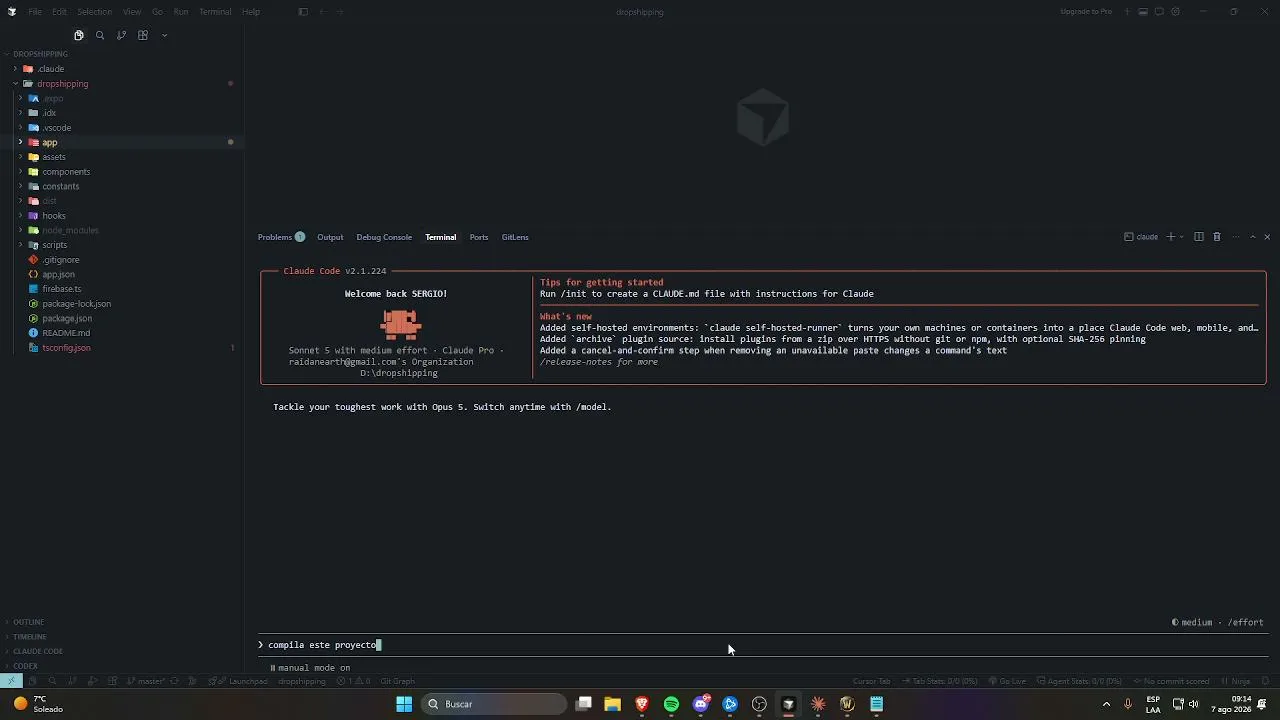Viewport: 1280px width, 720px height.
Task: Open the Help menu
Action: pos(251,12)
